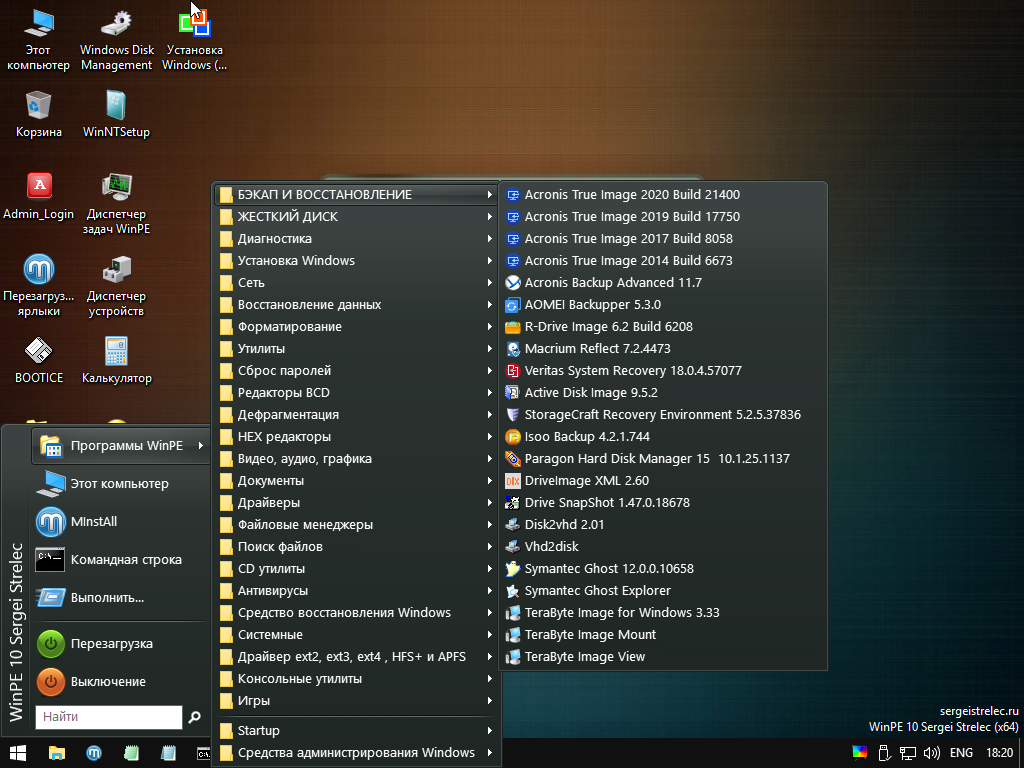The image size is (1024, 768).
Task: Click Перезагрузка in the start menu
Action: coord(121,644)
